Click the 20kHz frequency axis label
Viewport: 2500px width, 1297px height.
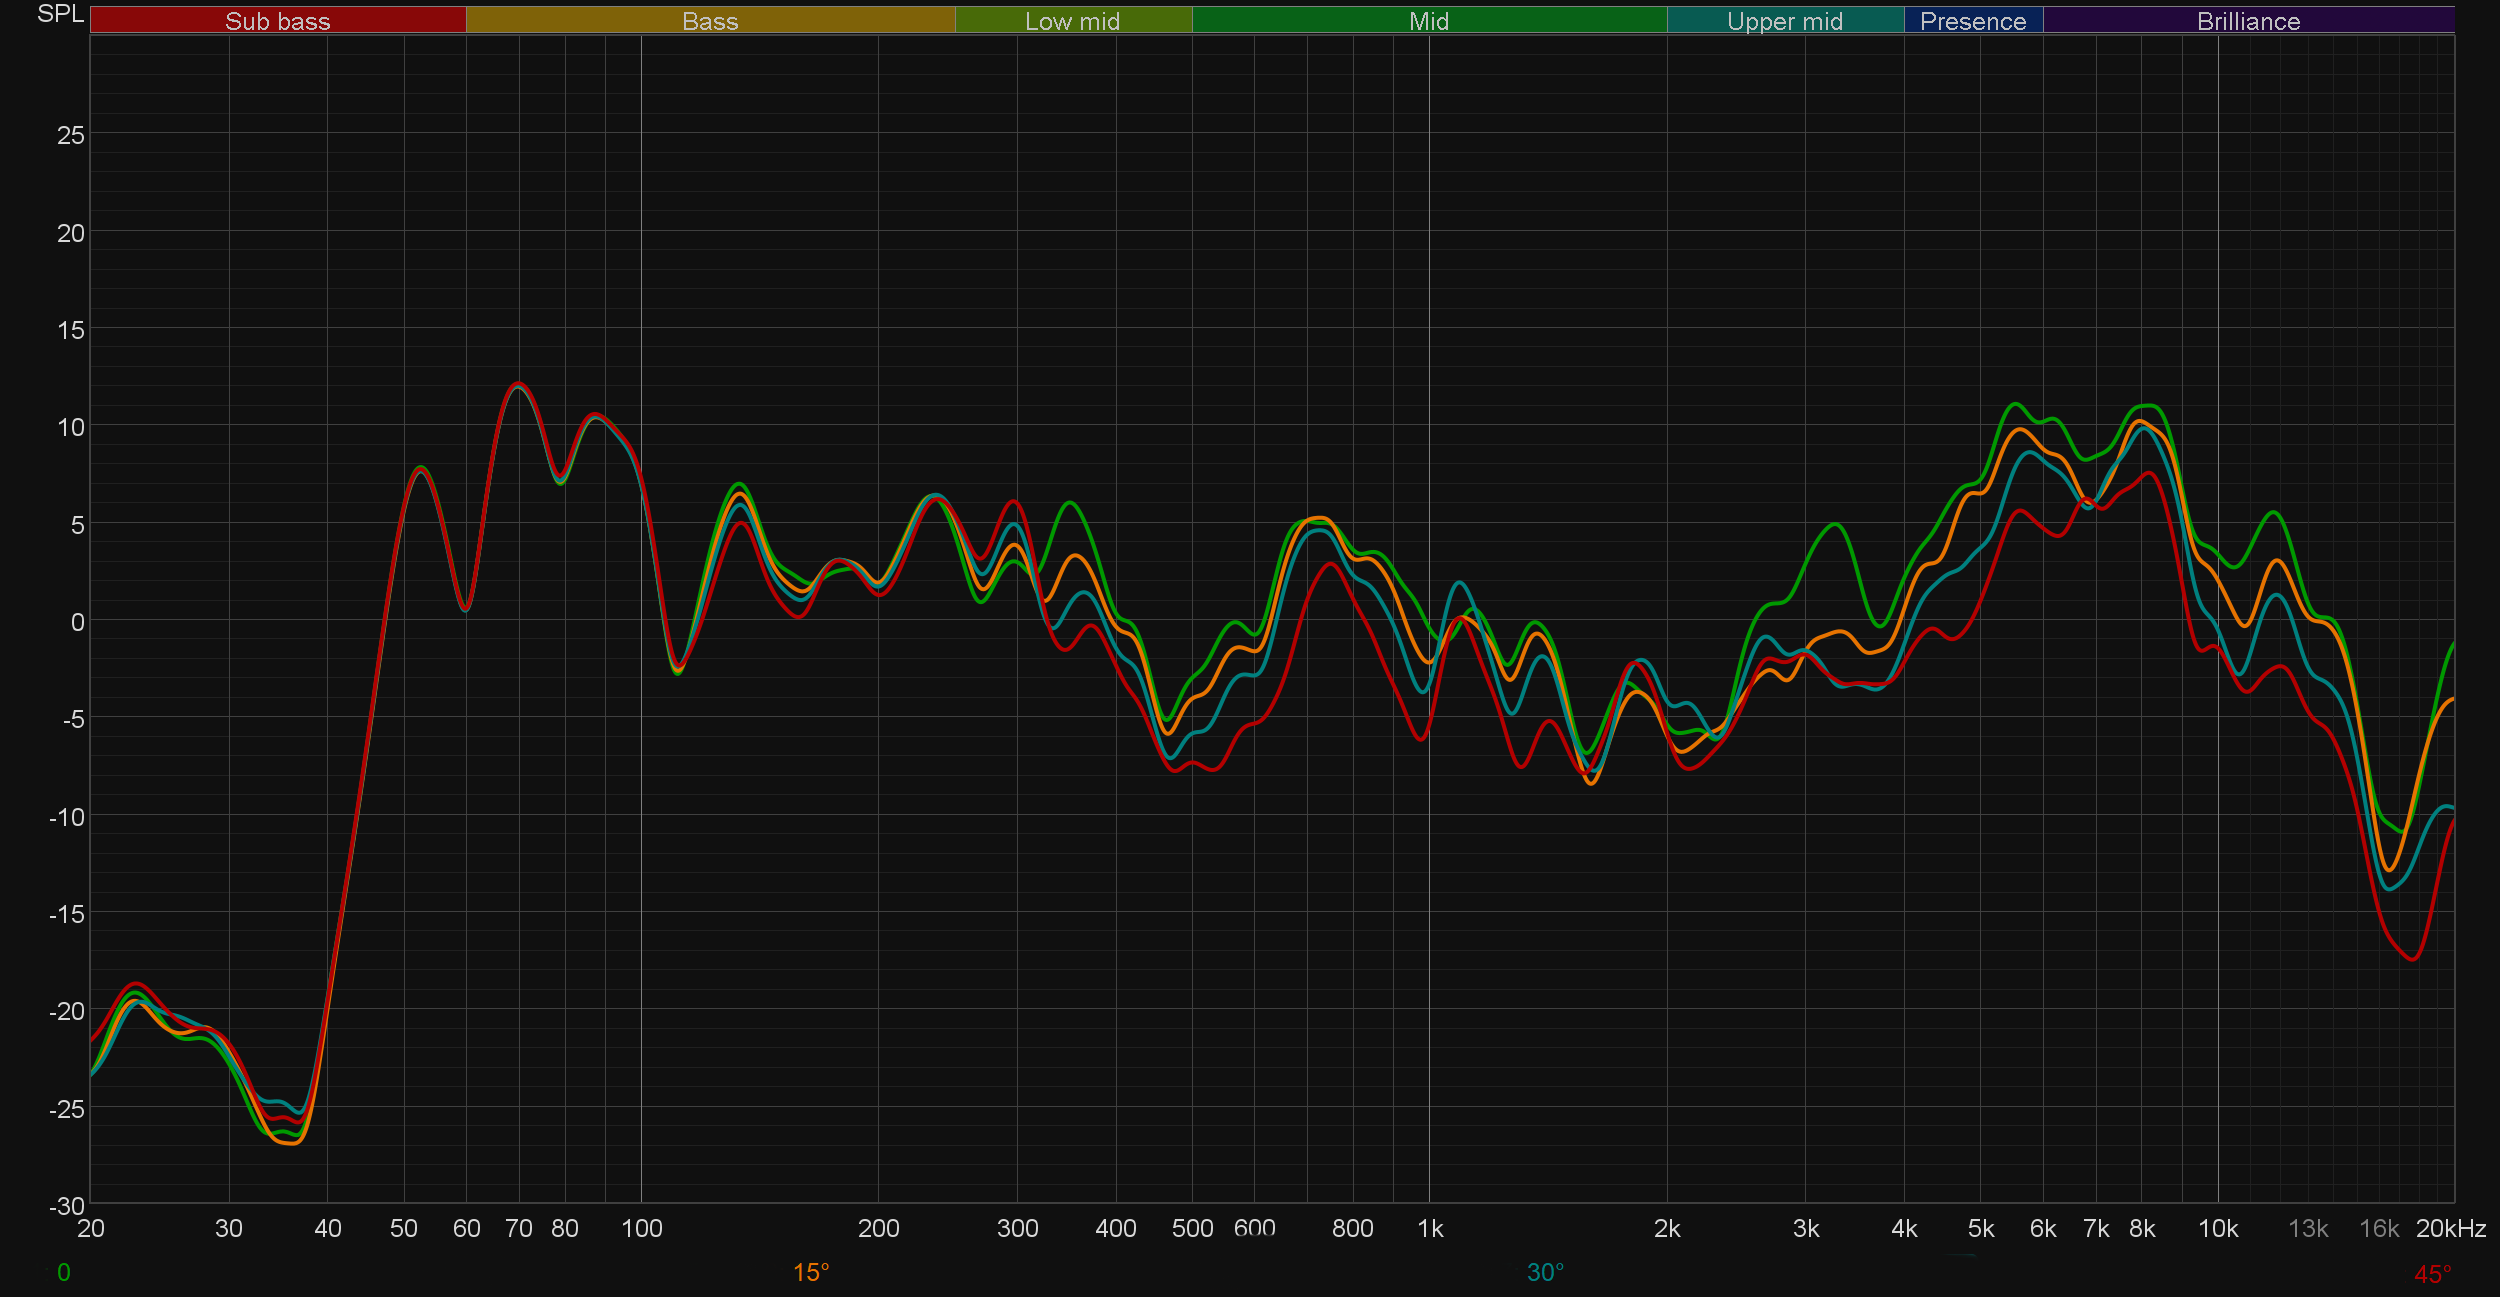coord(2450,1228)
